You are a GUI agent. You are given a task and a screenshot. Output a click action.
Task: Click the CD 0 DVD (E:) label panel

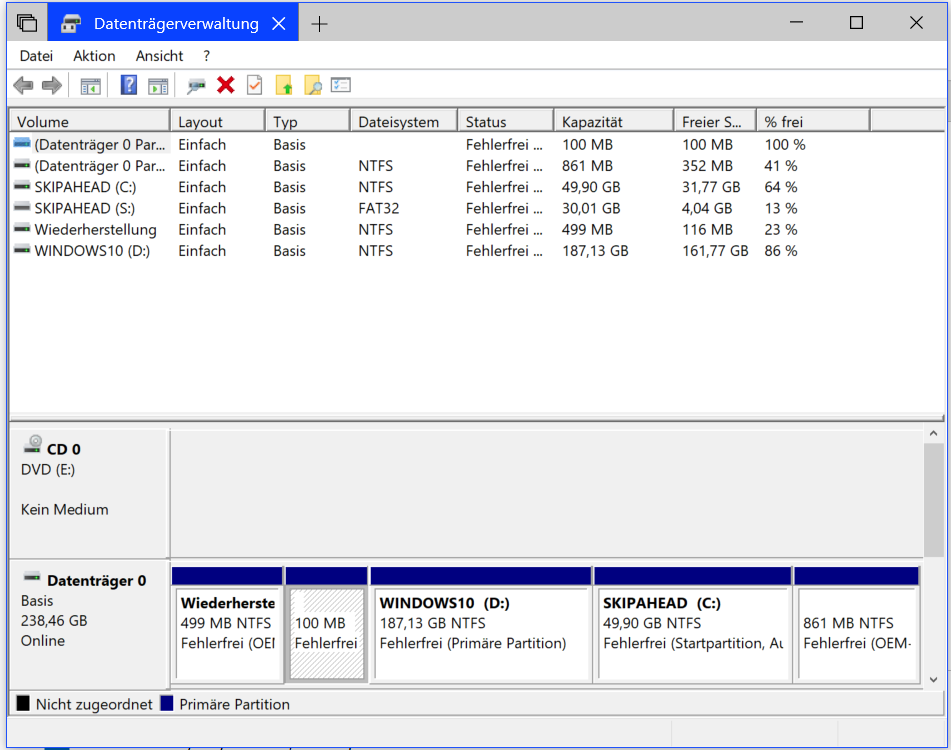pos(89,494)
